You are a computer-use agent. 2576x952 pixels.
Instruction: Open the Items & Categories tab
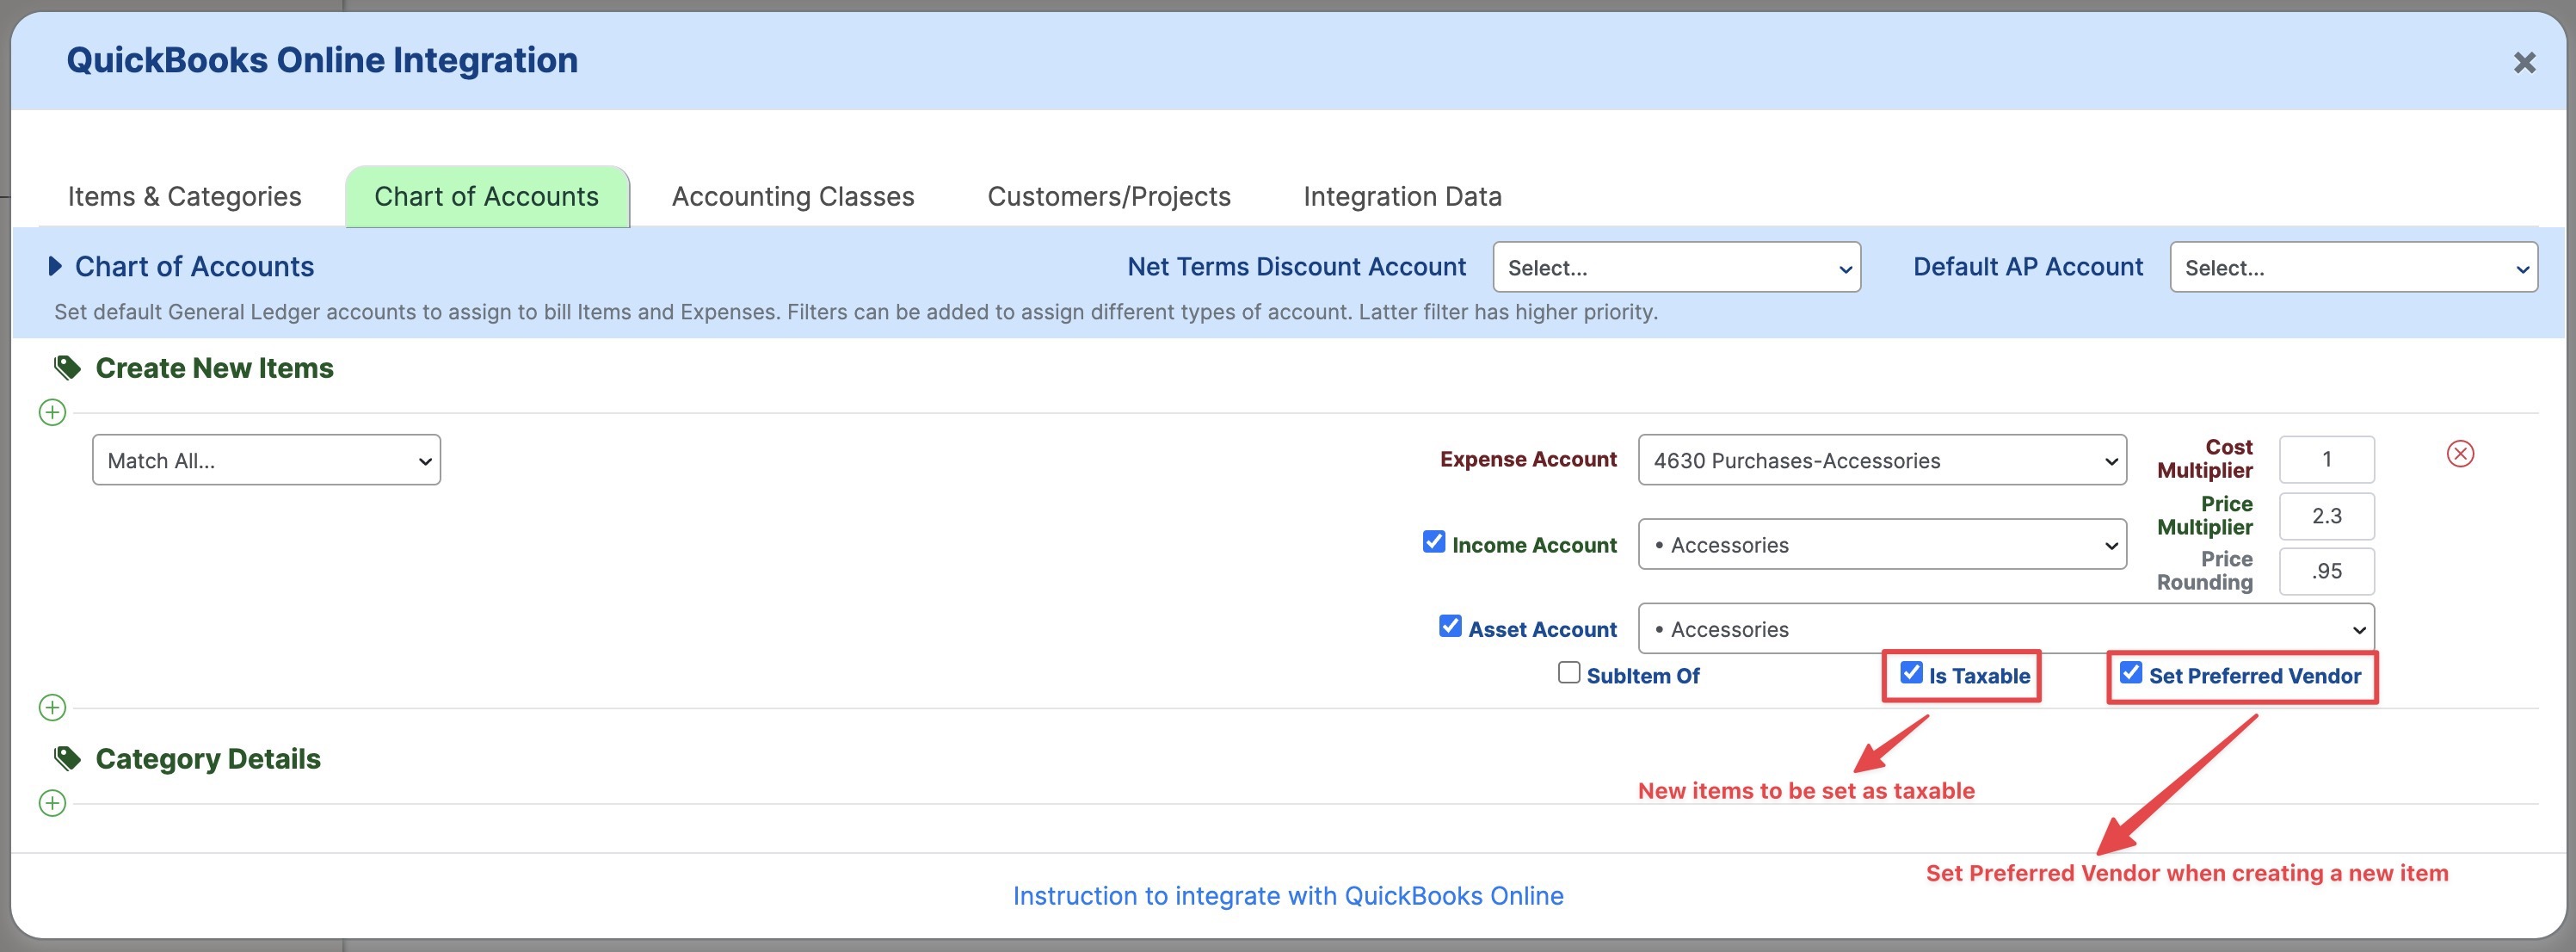click(185, 196)
